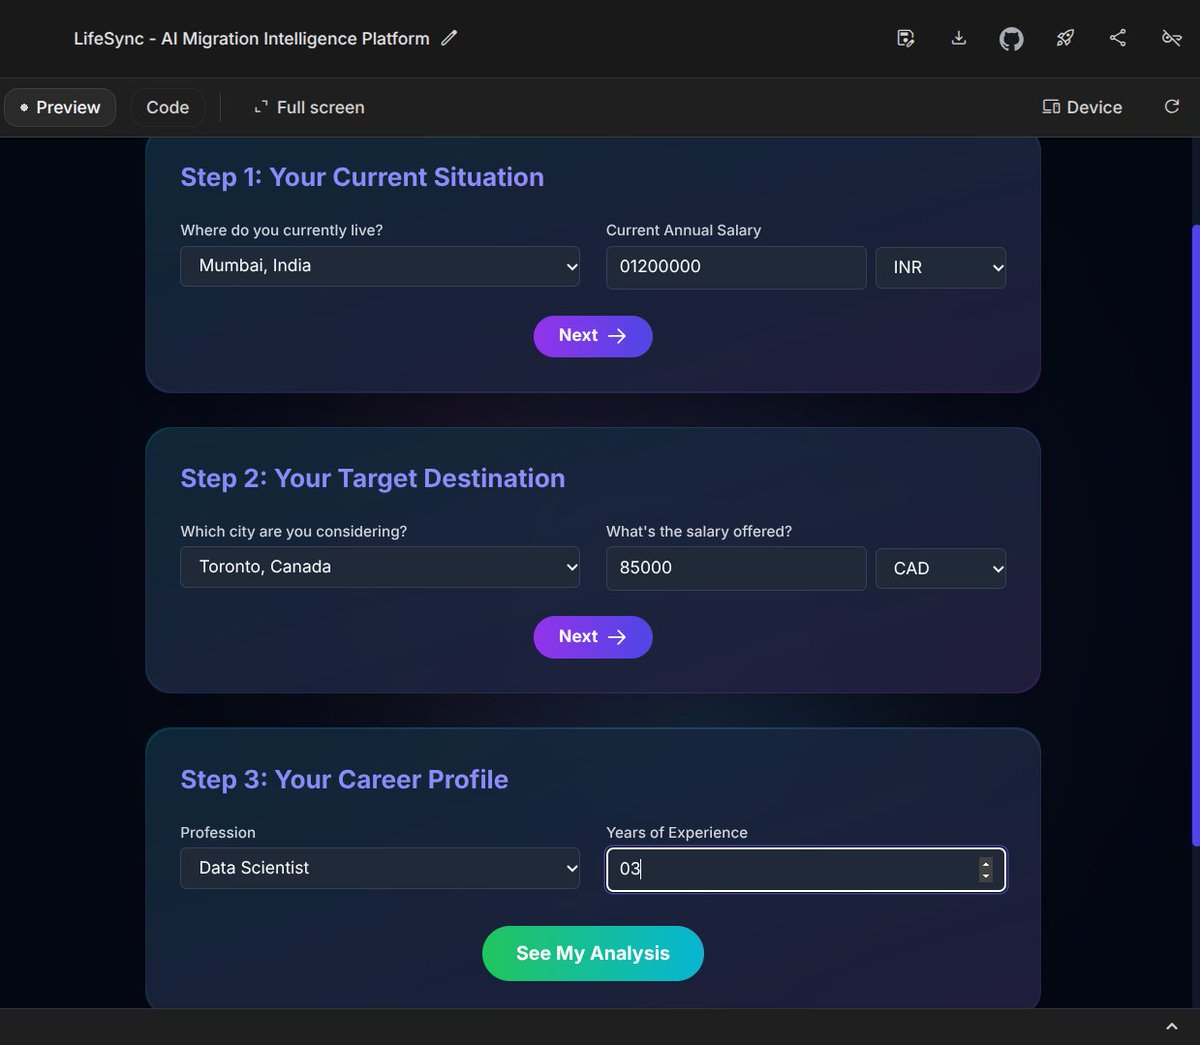Image resolution: width=1200 pixels, height=1045 pixels.
Task: Open the Device preview options
Action: tap(1082, 107)
